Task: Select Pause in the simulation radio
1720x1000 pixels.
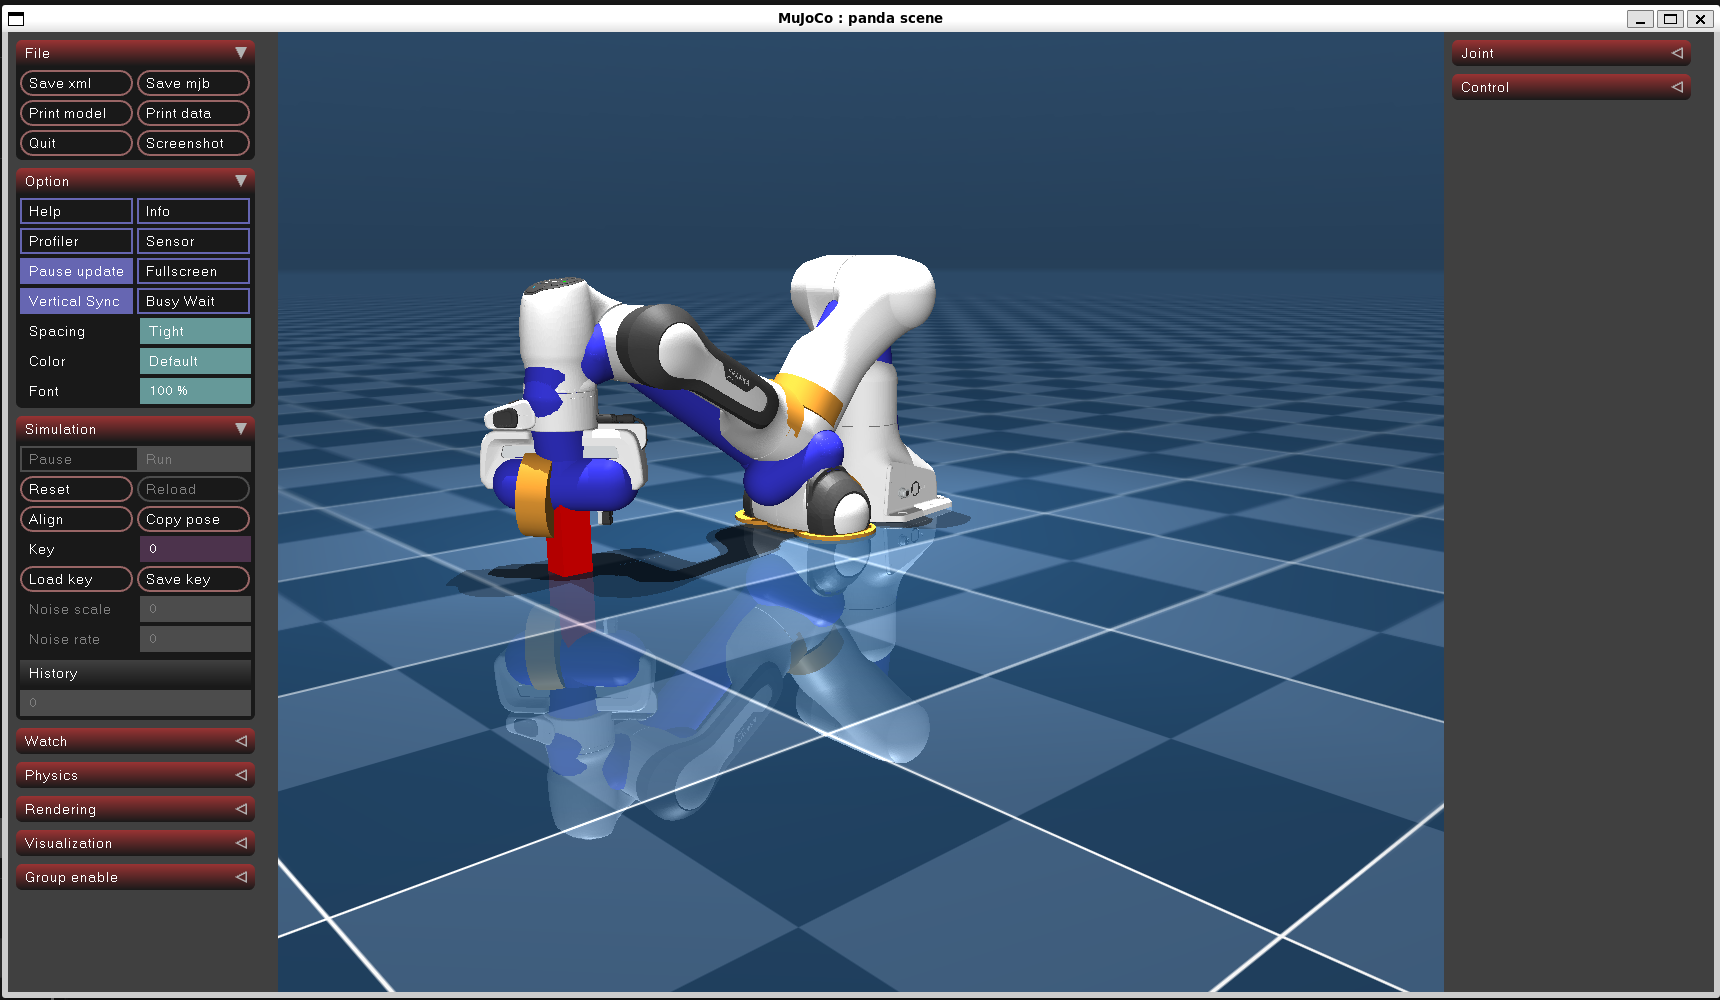Action: coord(78,459)
